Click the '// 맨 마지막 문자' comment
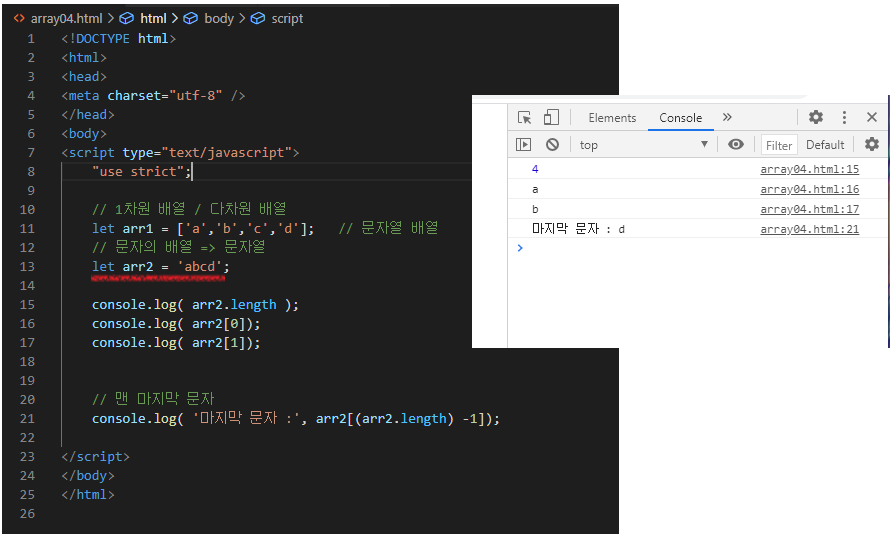This screenshot has height=538, width=896. point(153,399)
